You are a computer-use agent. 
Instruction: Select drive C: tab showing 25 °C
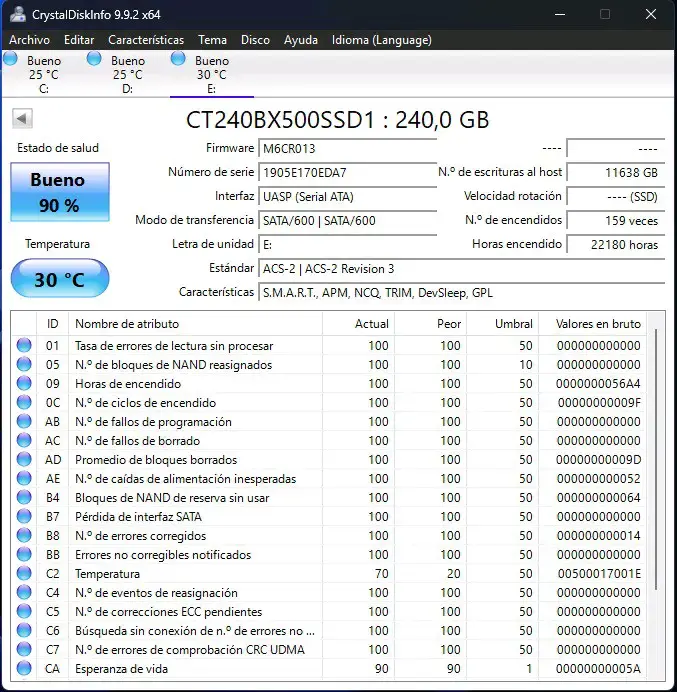[x=43, y=74]
